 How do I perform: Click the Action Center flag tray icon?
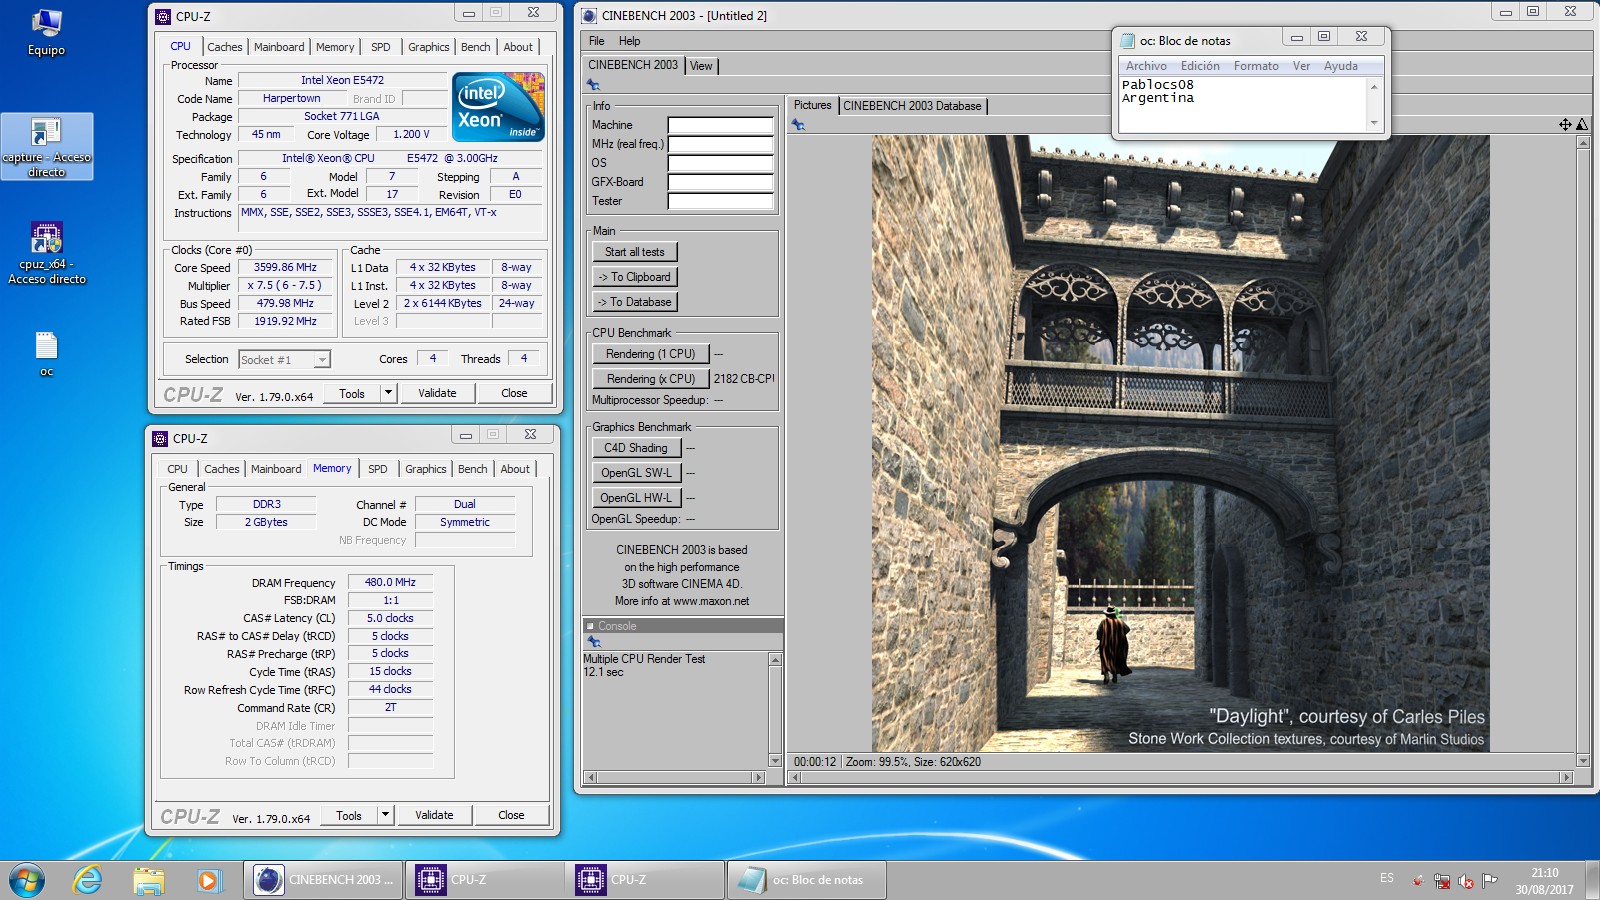point(1490,881)
